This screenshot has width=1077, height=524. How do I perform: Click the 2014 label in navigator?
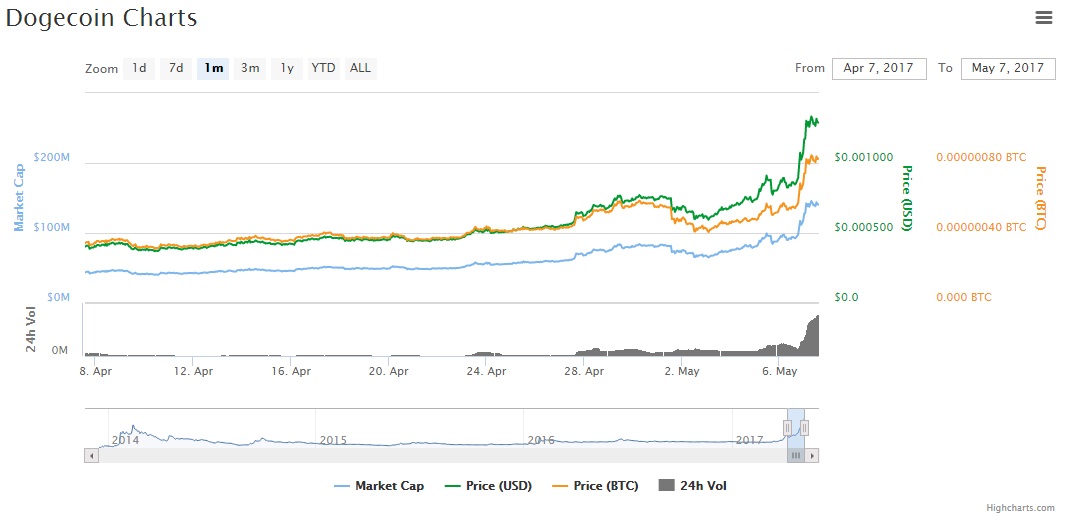(x=125, y=440)
